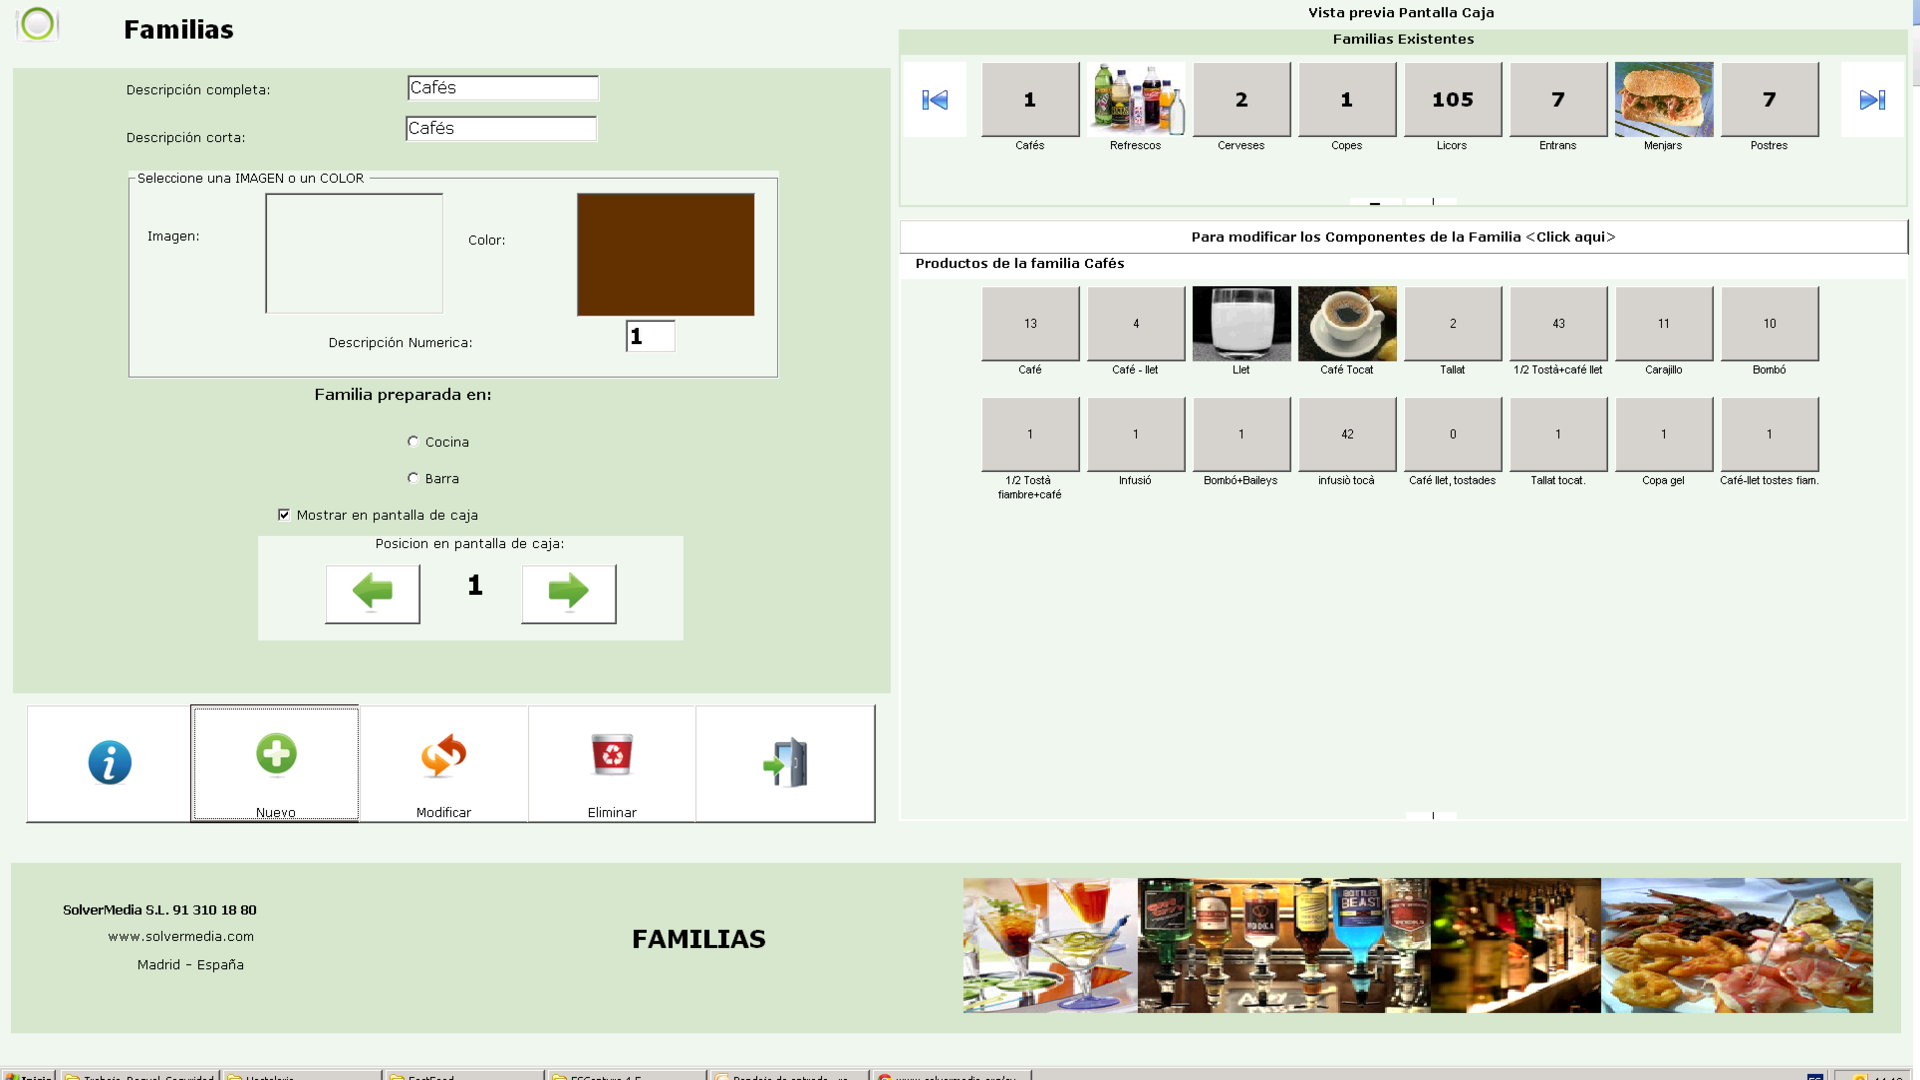Click the exit door icon button
This screenshot has width=1920, height=1080.
click(x=785, y=763)
